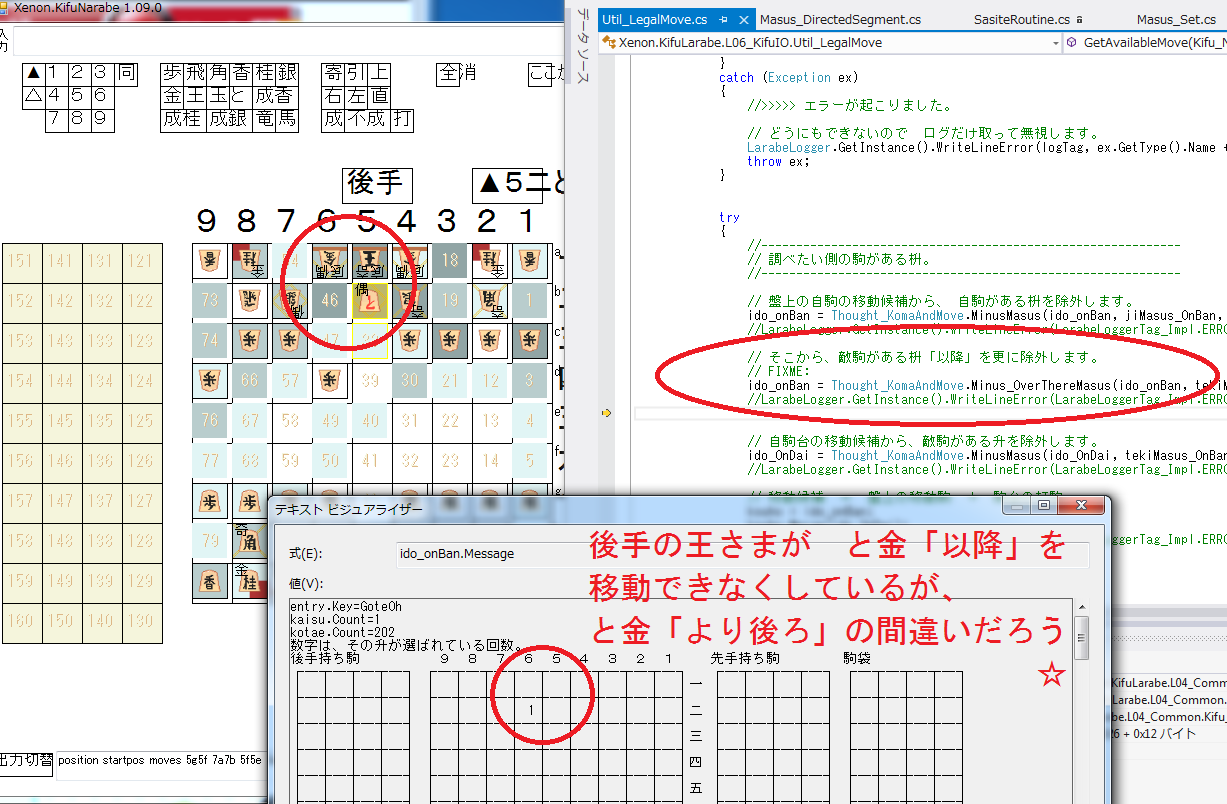Screen dimensions: 1227x804
Task: Select the 桂 knight piece beside the 香 lance
Action: click(x=249, y=580)
